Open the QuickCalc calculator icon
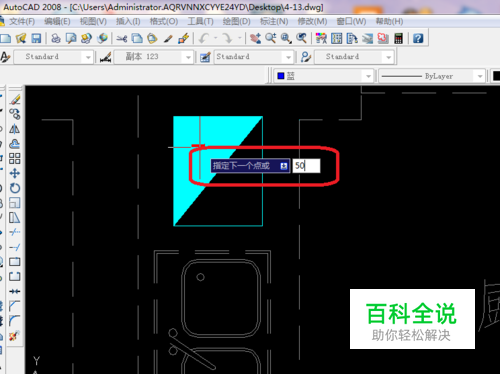 398,38
